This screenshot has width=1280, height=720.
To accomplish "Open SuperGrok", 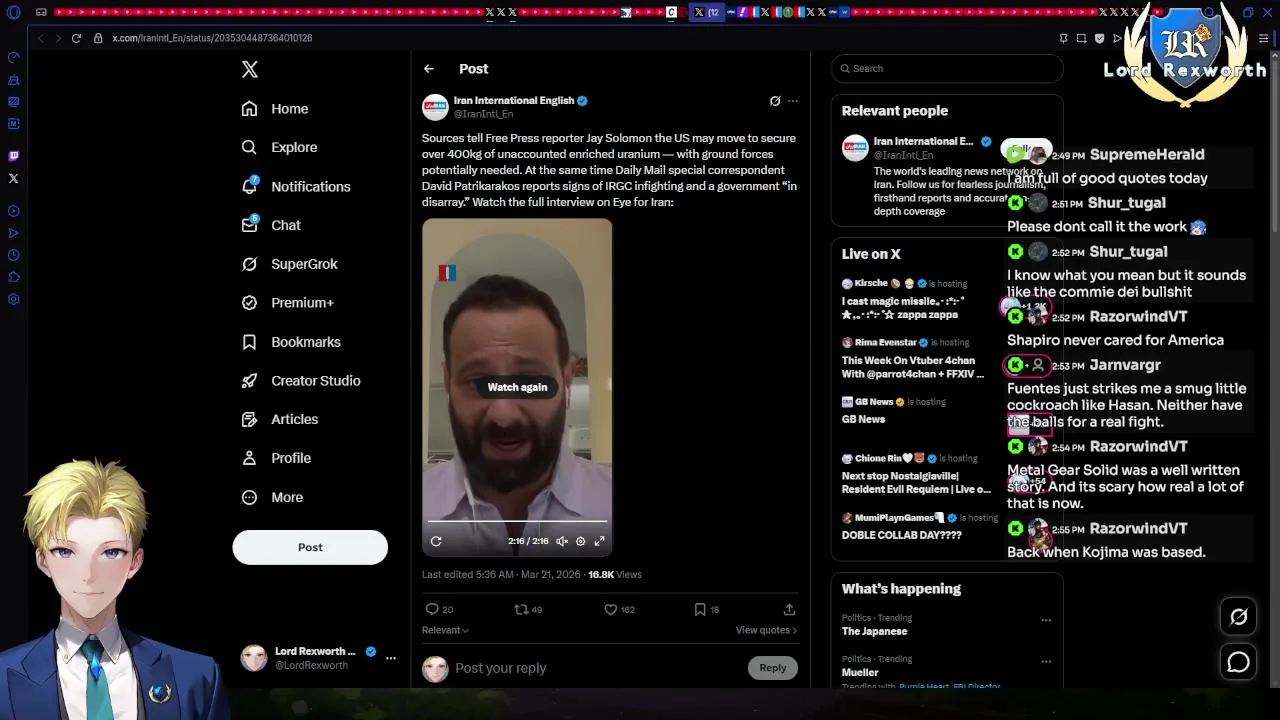I will point(291,264).
